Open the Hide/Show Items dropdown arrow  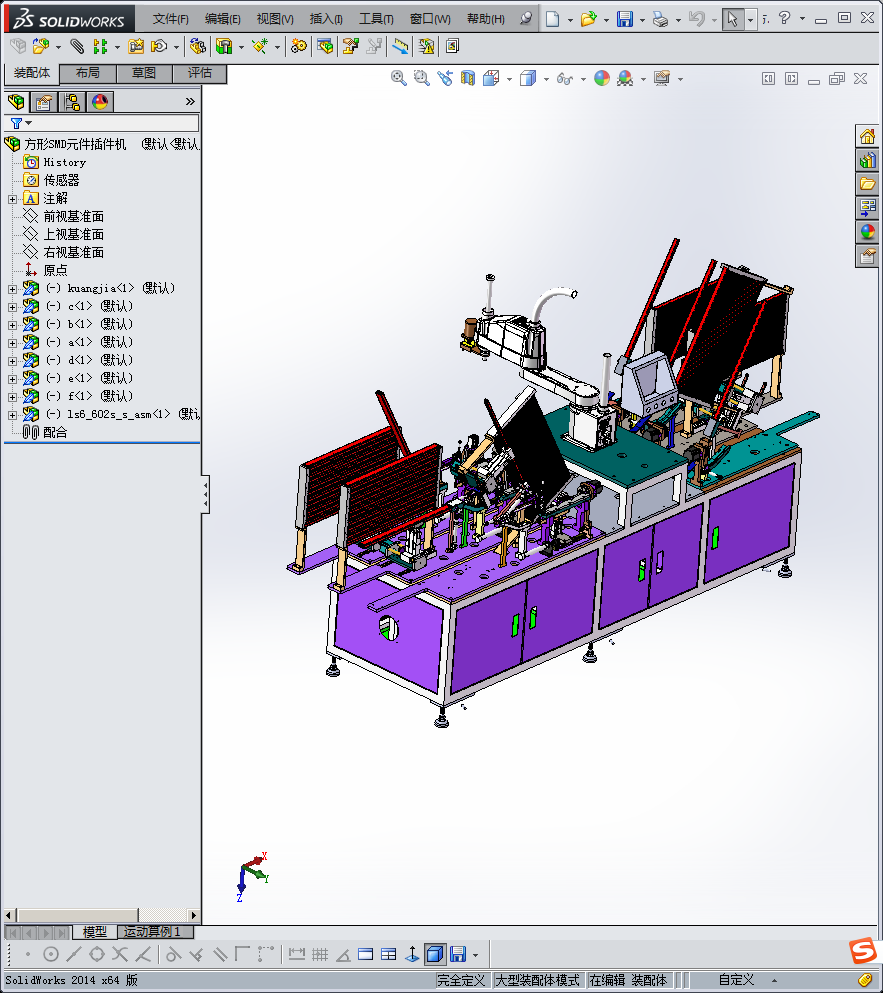583,79
